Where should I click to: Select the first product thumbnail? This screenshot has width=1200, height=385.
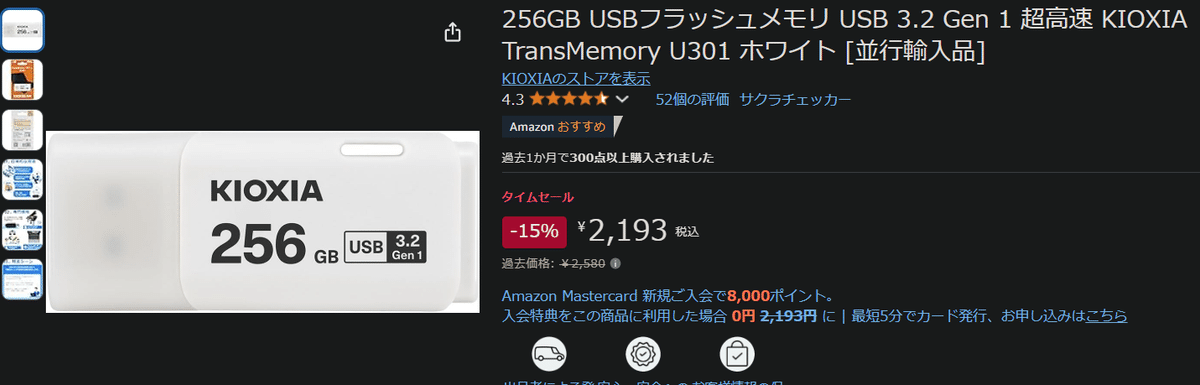22,30
